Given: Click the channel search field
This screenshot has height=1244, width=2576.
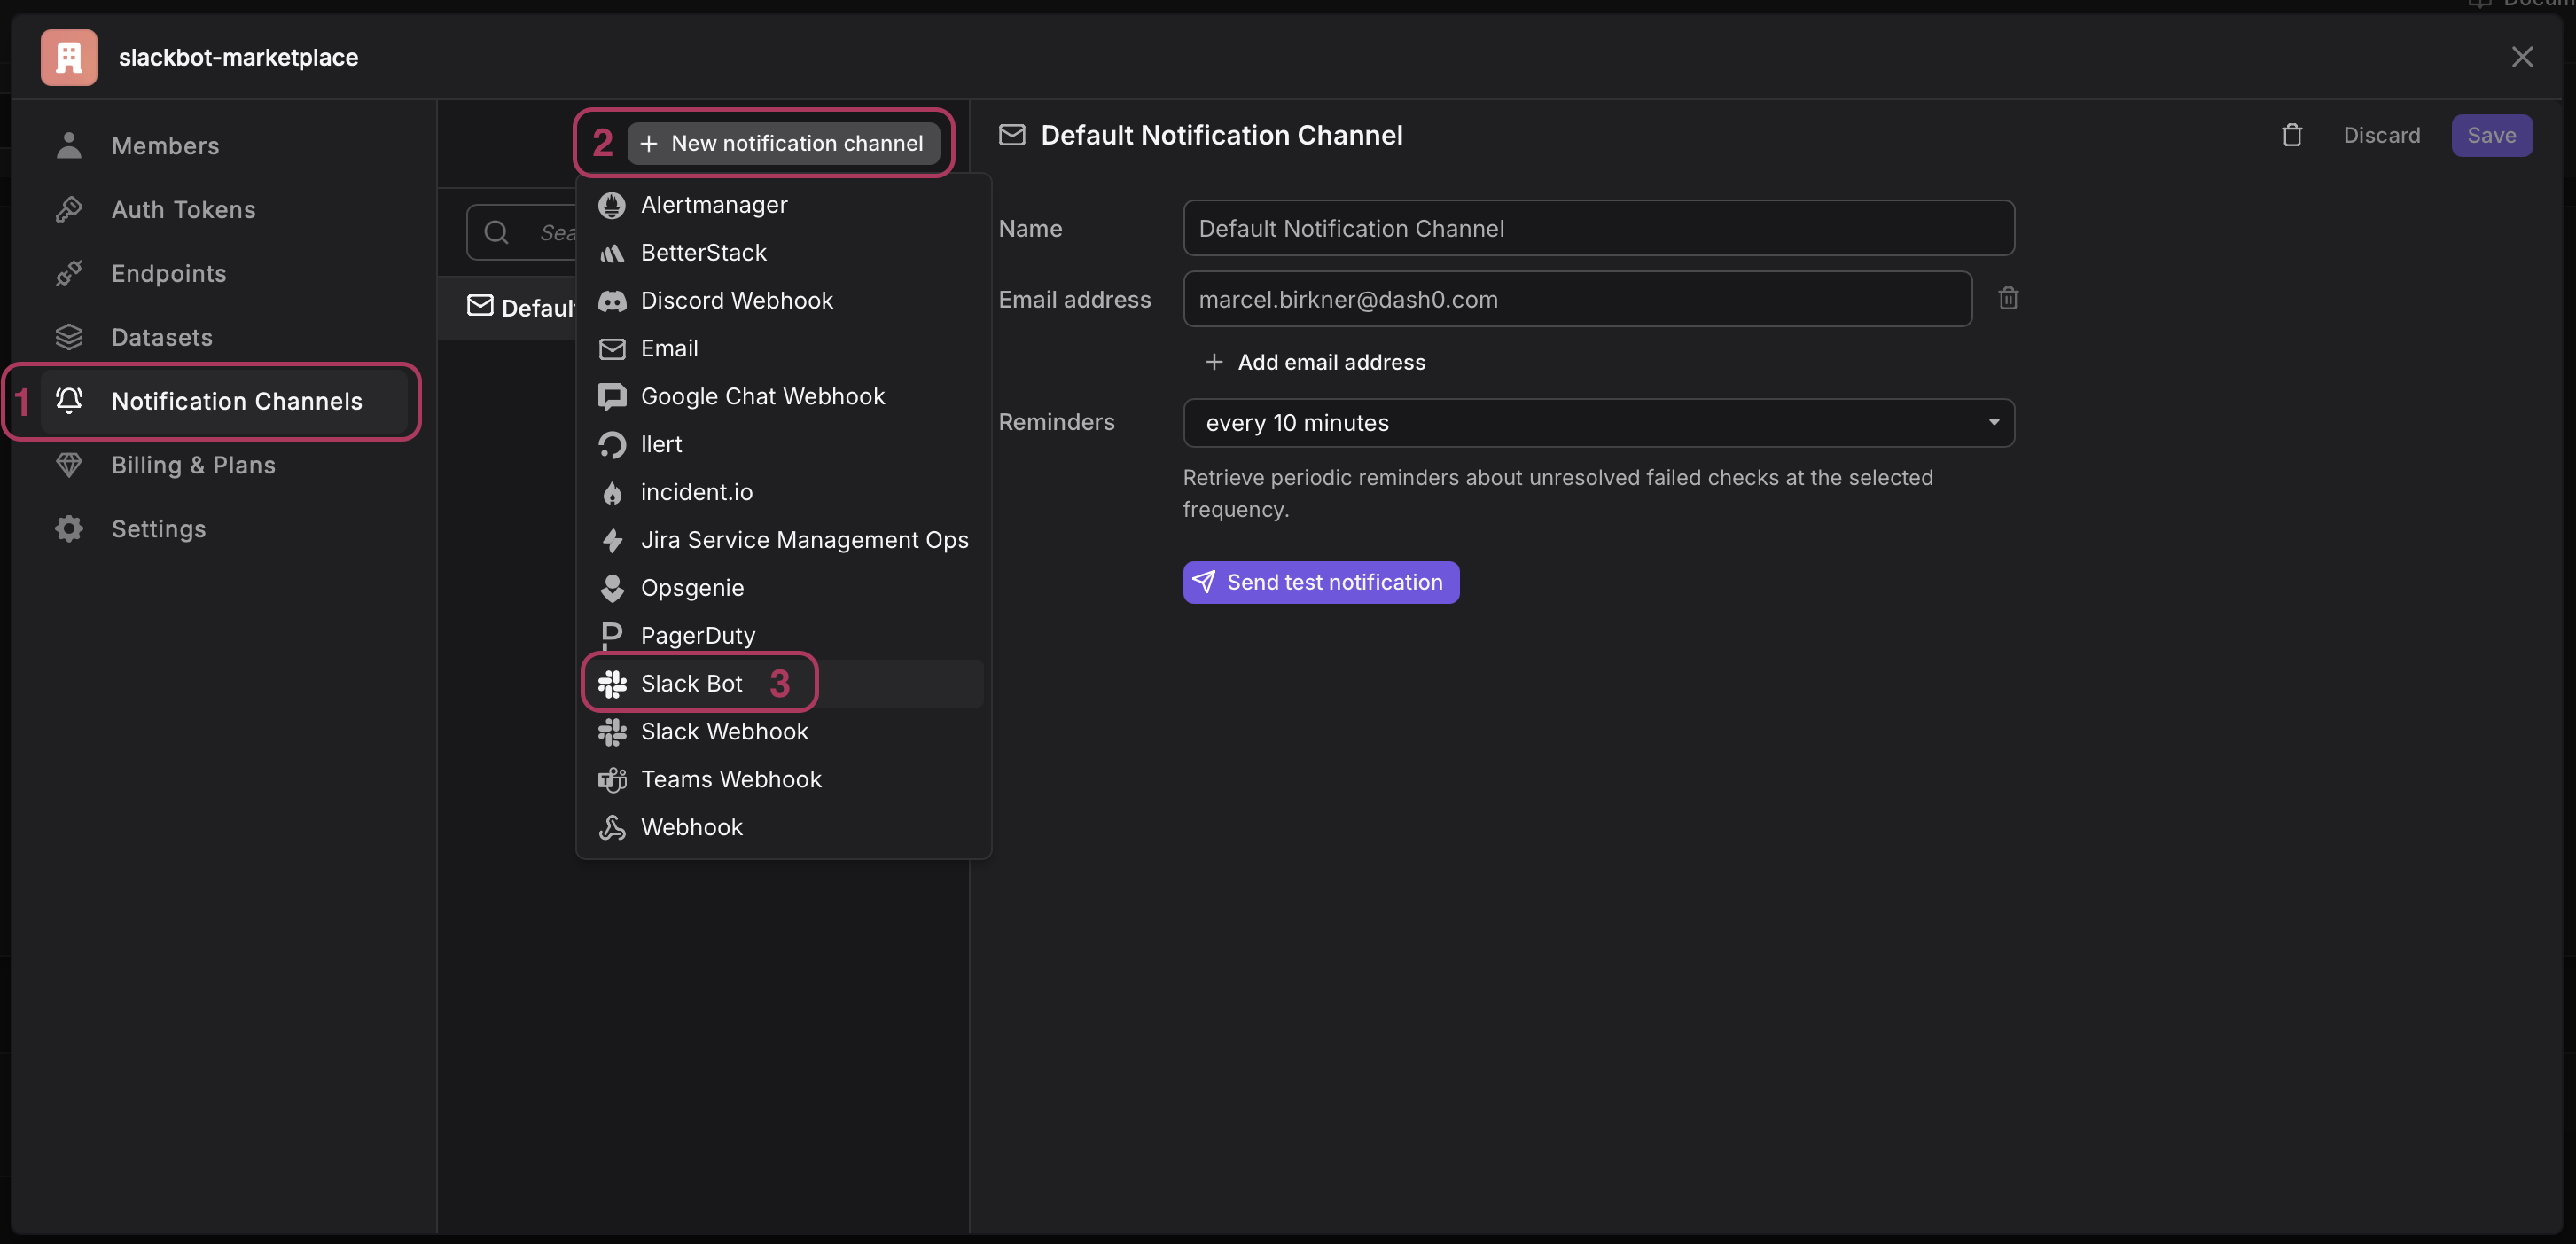Looking at the screenshot, I should [x=521, y=233].
